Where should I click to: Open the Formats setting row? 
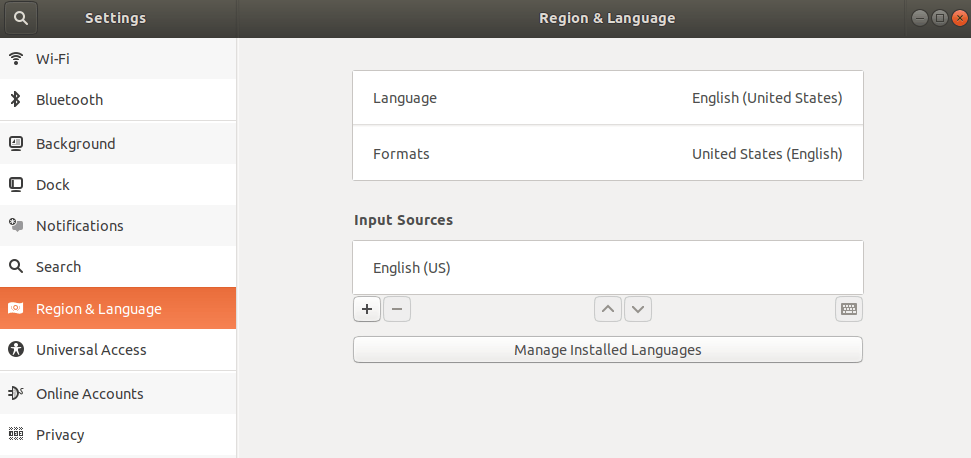pyautogui.click(x=607, y=154)
